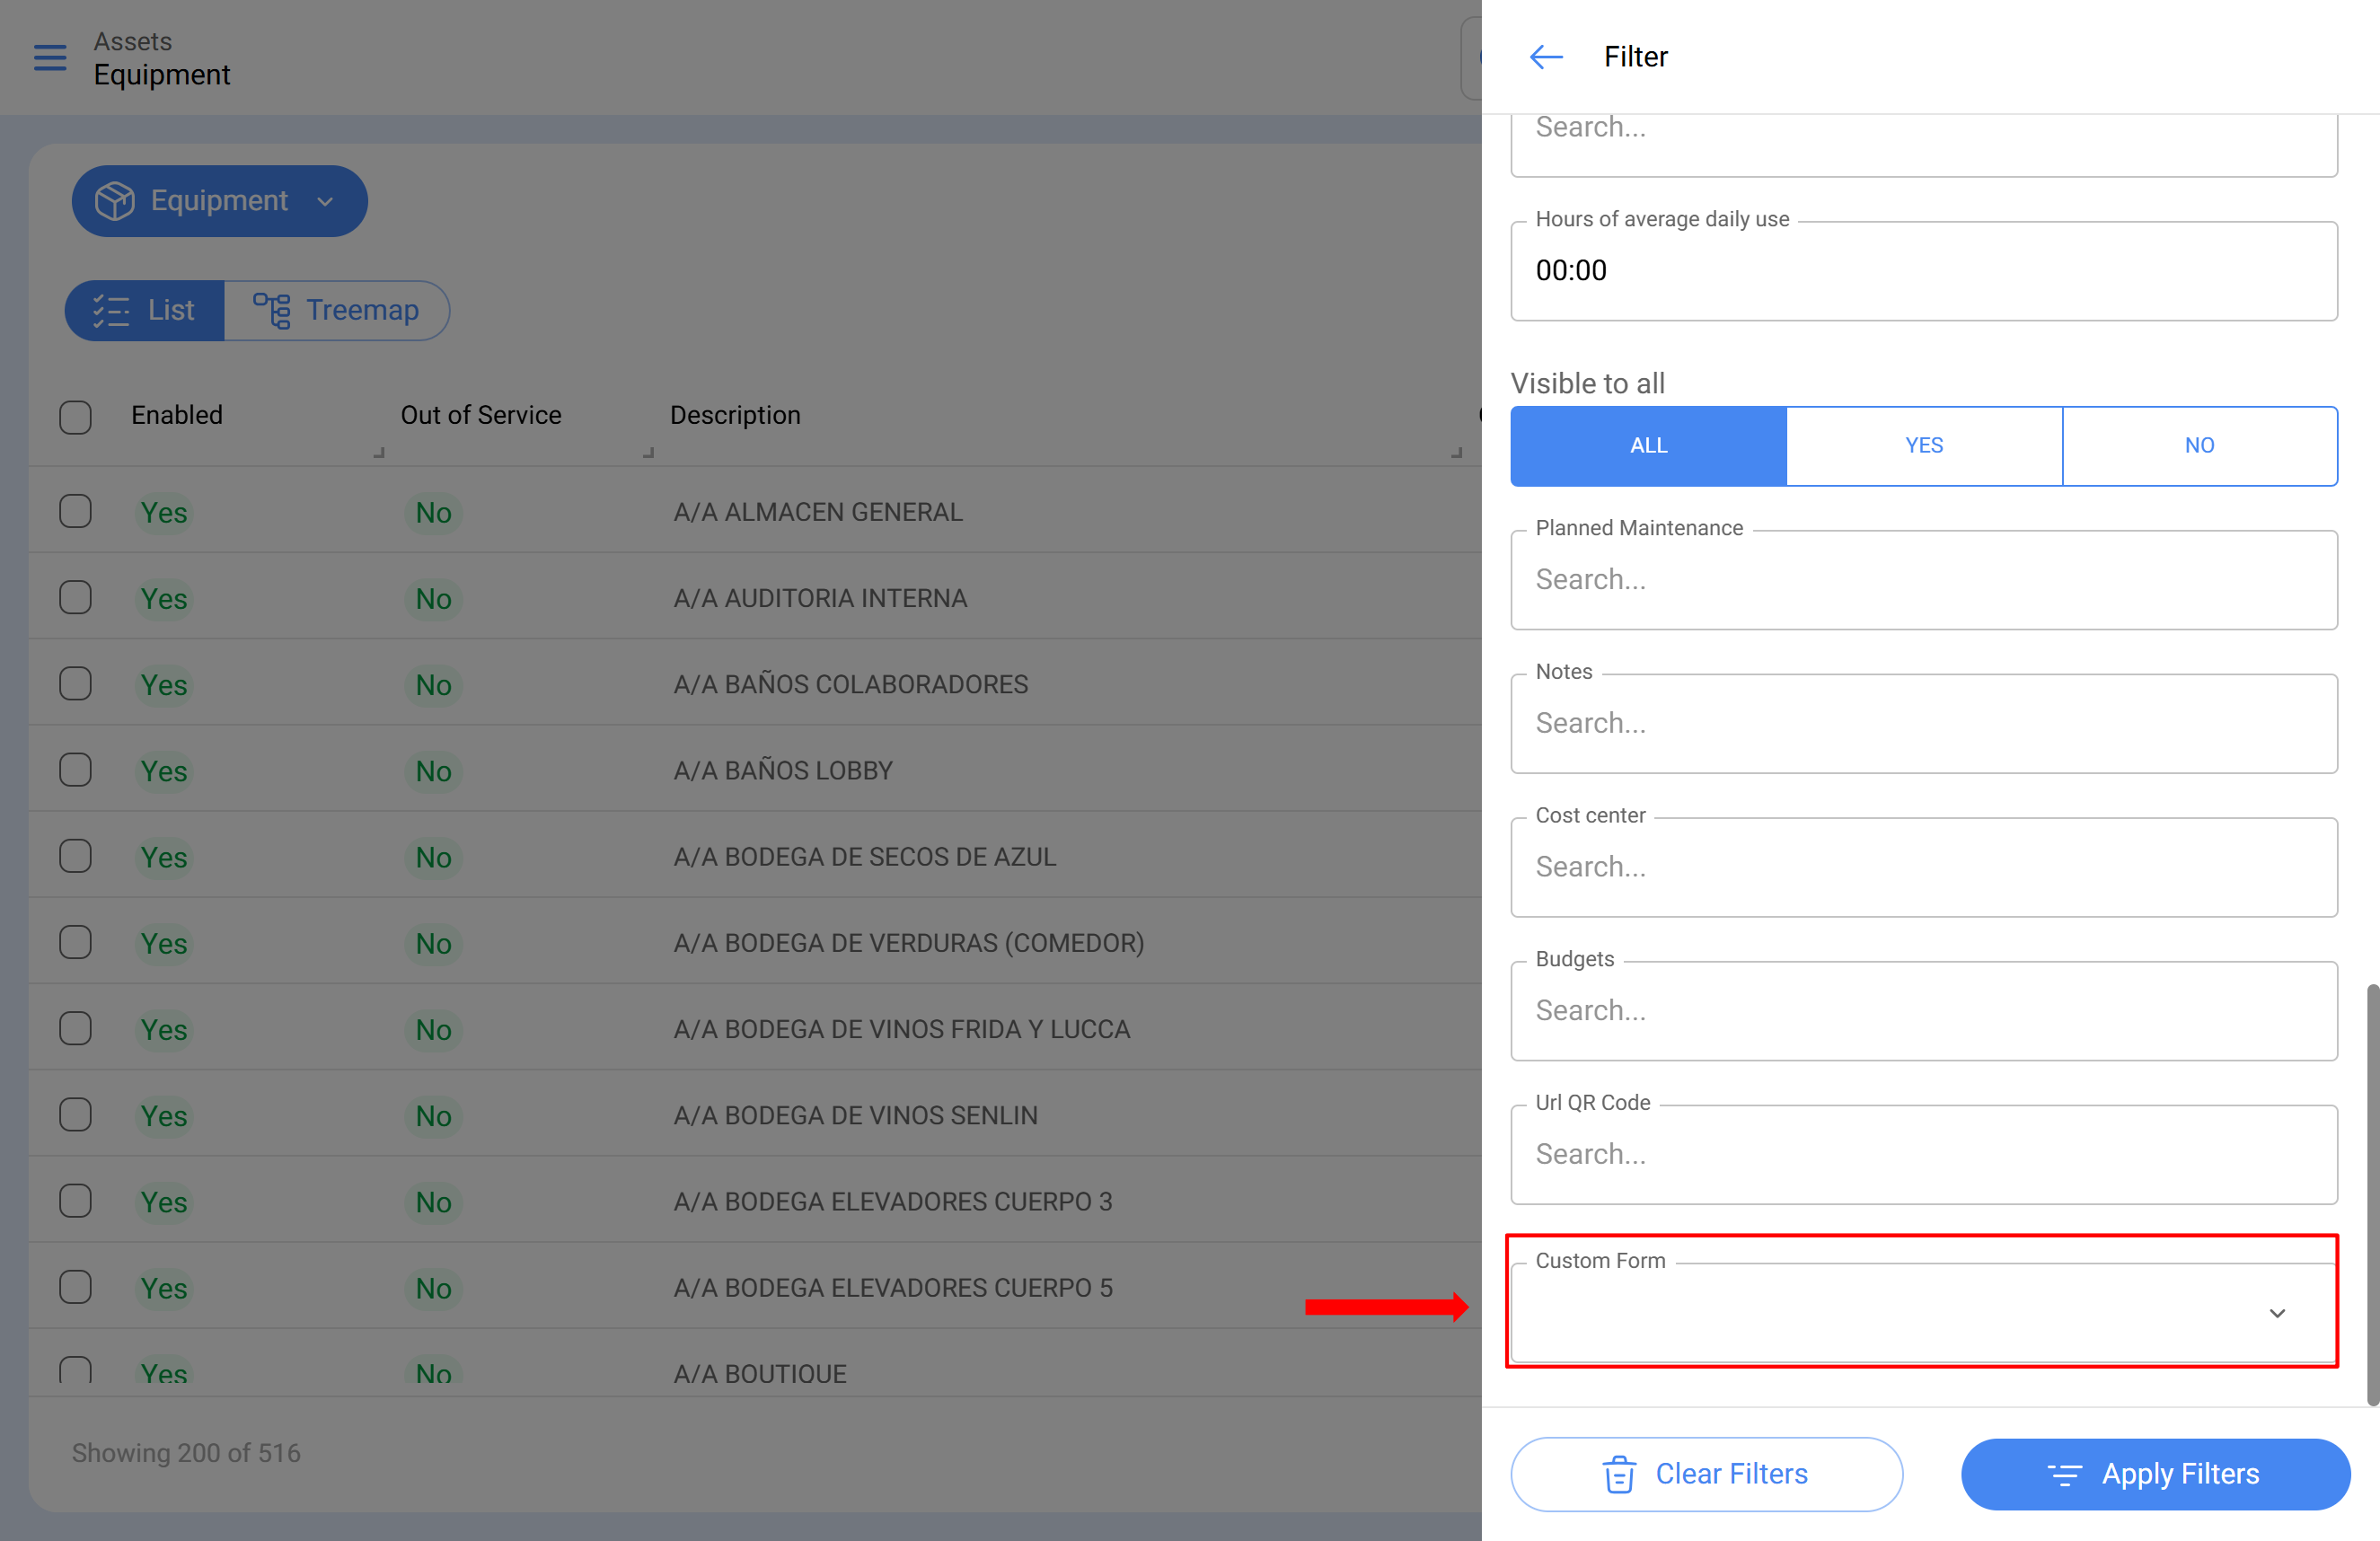Check the select-all checkbox in header
This screenshot has height=1541, width=2380.
click(x=75, y=416)
